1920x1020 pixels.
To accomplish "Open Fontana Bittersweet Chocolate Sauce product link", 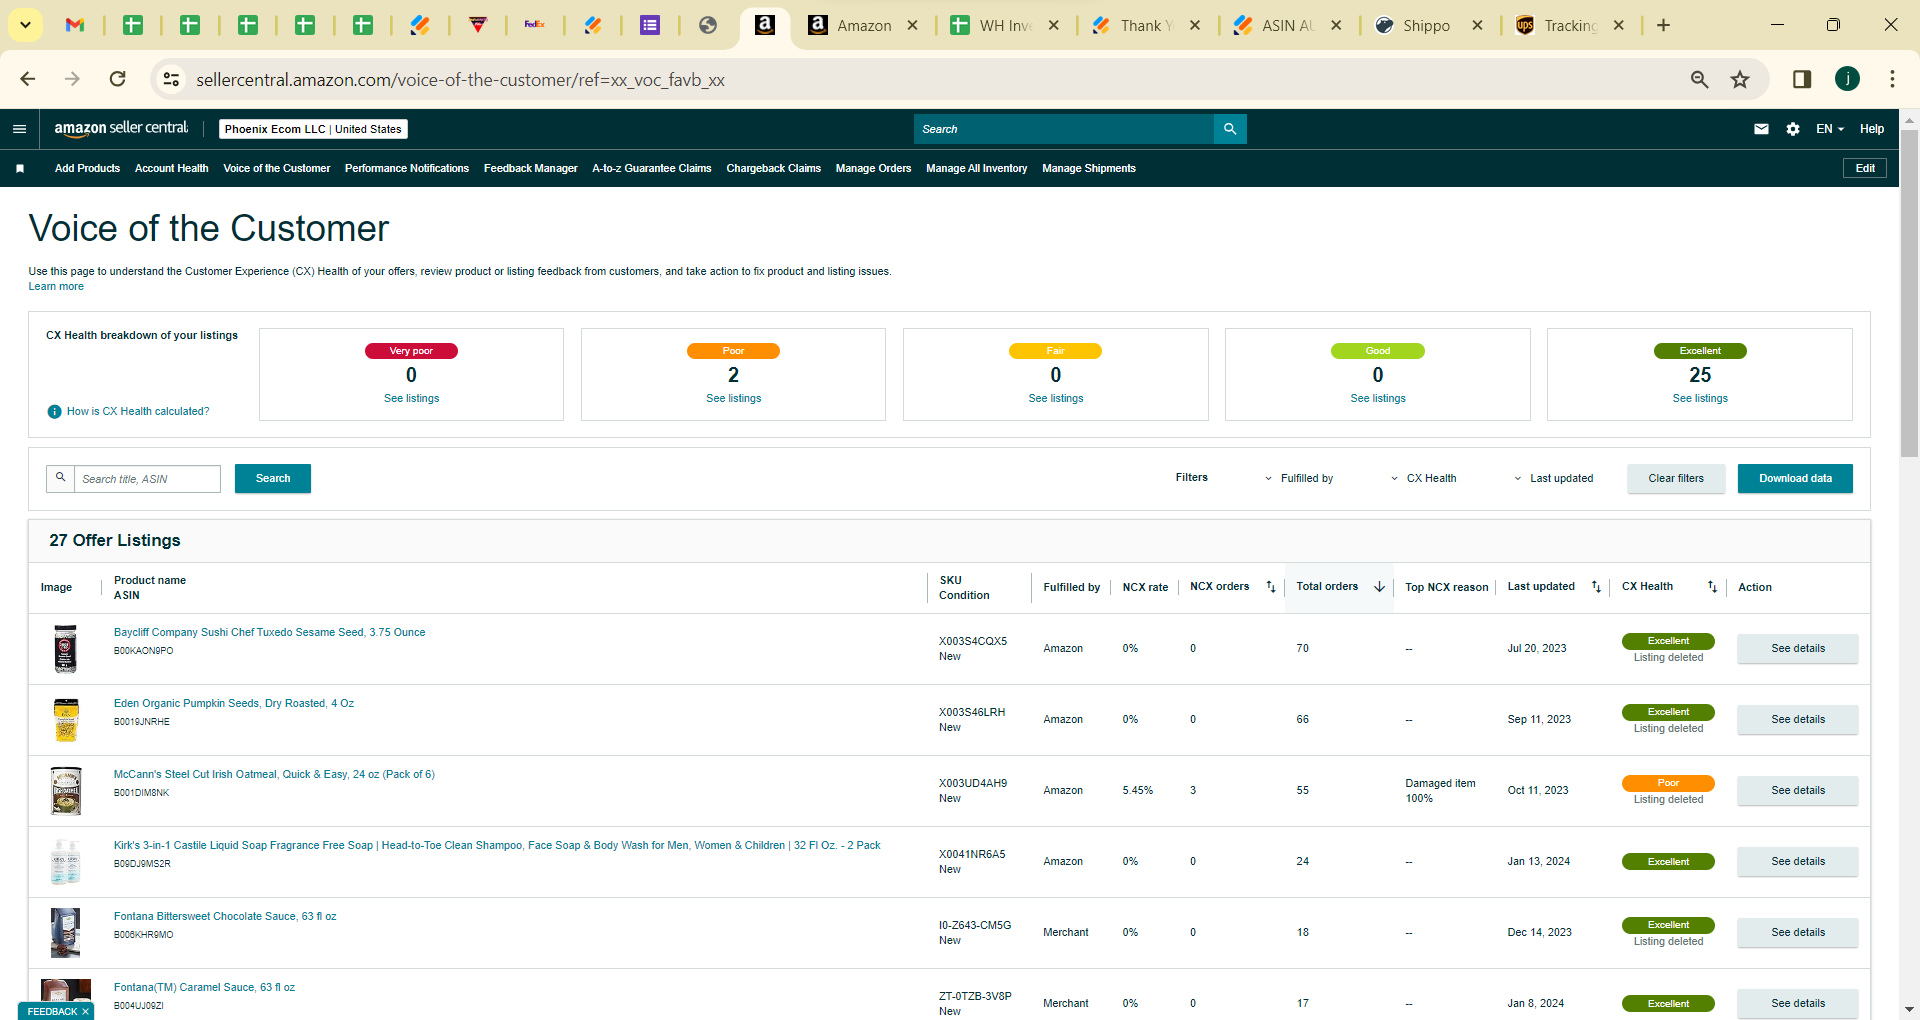I will click(x=225, y=916).
